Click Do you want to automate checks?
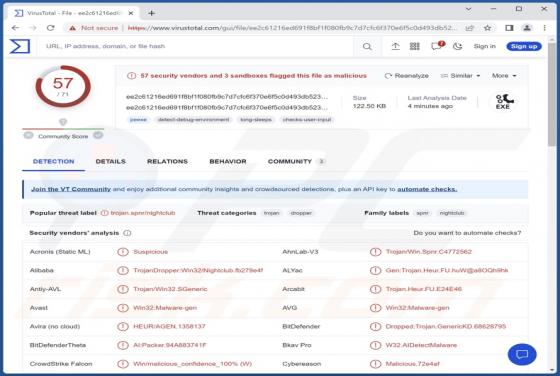The height and width of the screenshot is (376, 560). tap(467, 233)
